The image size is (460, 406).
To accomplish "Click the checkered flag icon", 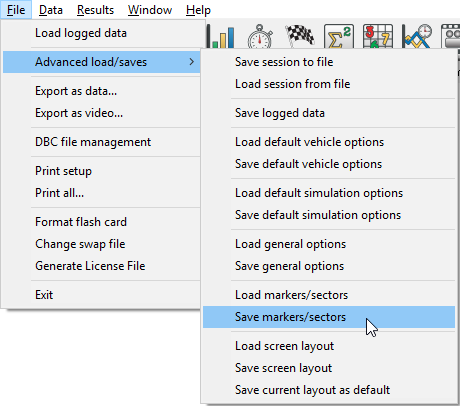I will 299,35.
